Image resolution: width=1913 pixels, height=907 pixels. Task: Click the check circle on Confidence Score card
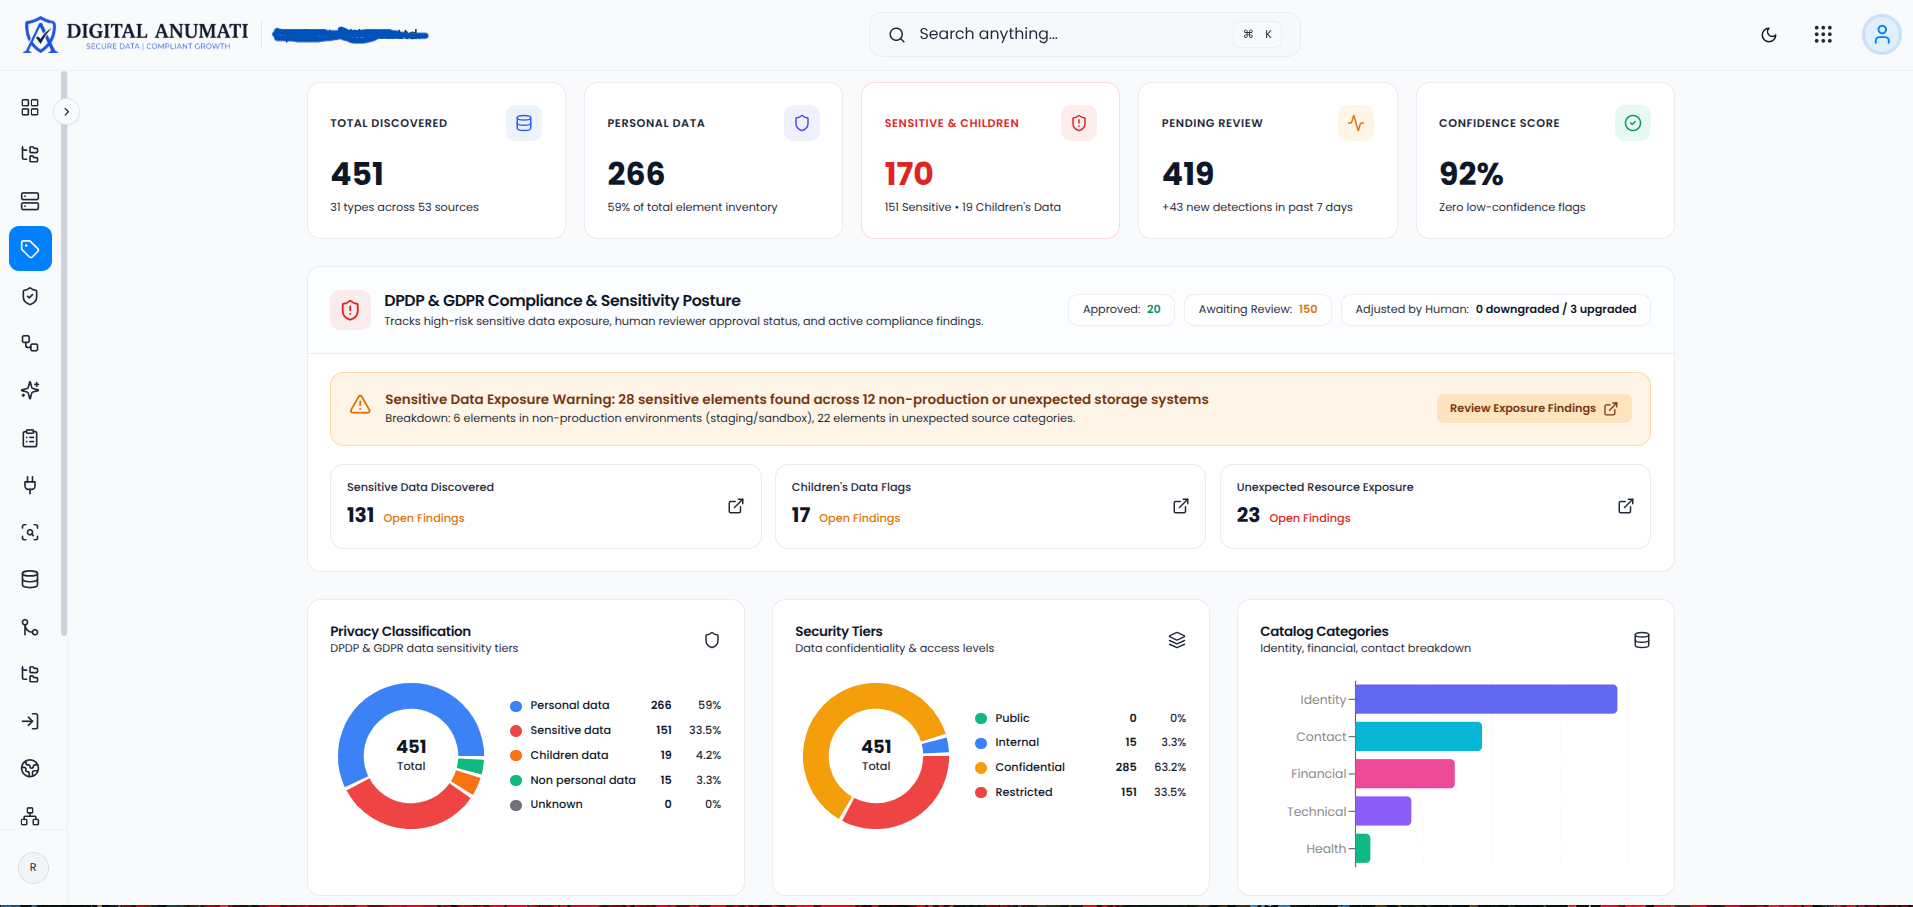point(1632,123)
